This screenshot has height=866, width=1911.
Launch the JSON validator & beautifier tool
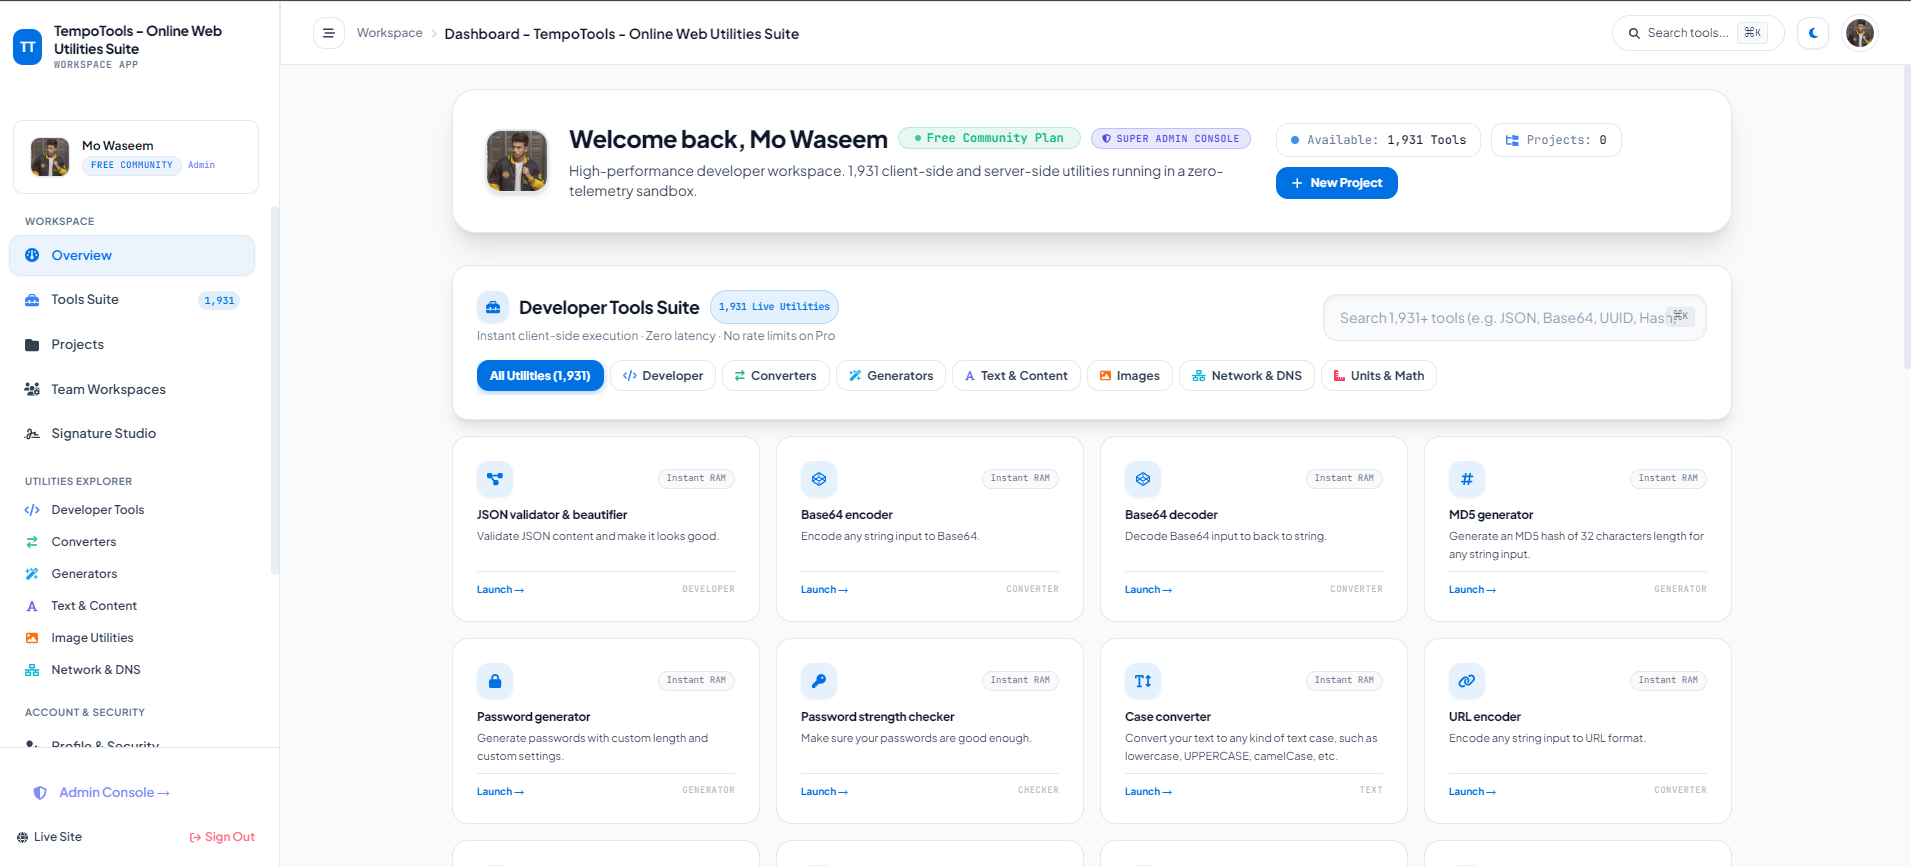[500, 590]
